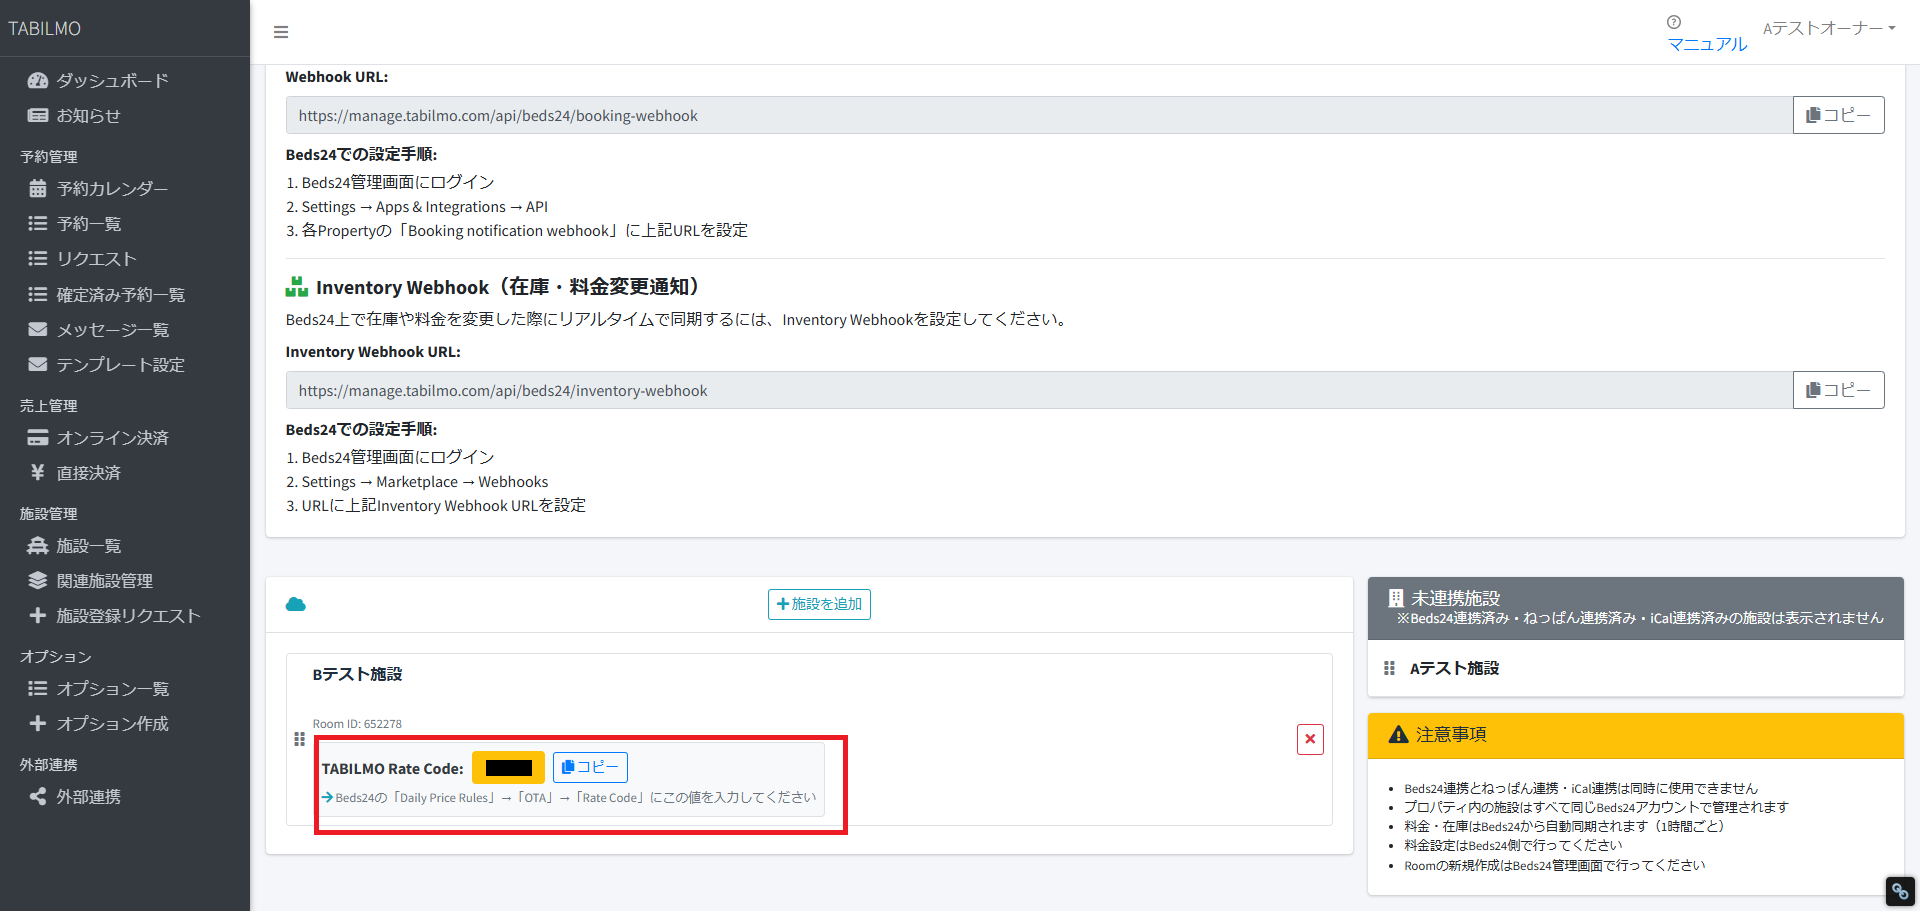Navigate to 外部連携 in sidebar

click(x=88, y=796)
